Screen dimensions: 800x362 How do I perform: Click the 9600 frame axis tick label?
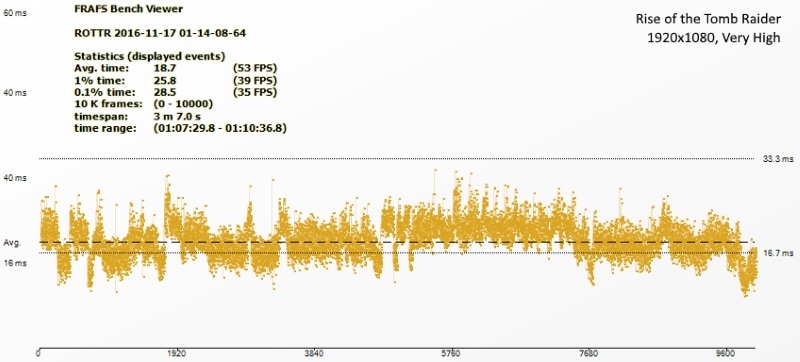(726, 353)
